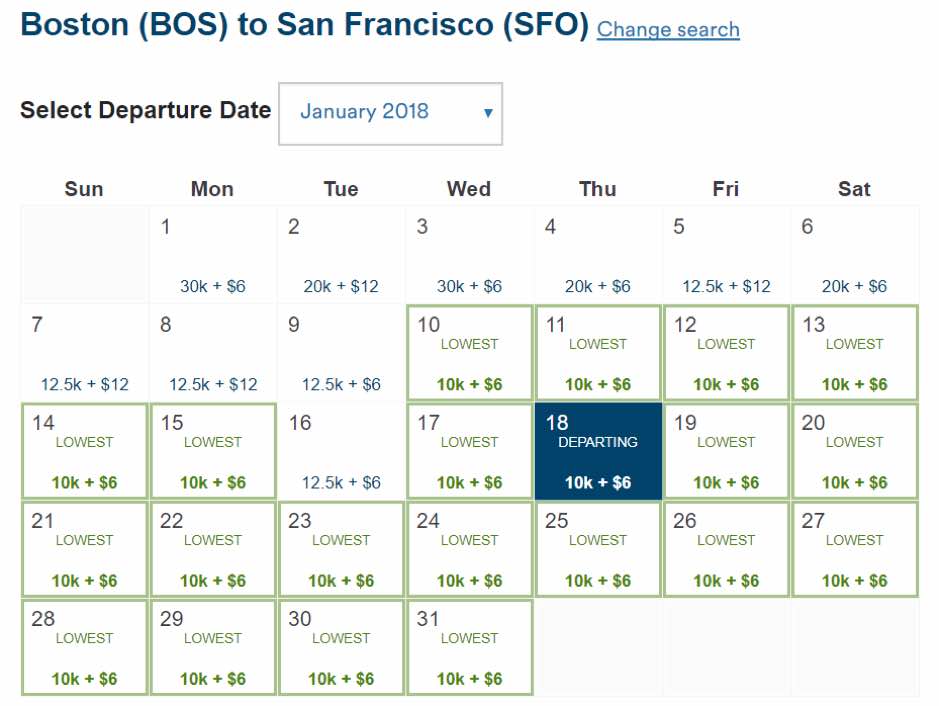
Task: Choose January 5 at 12.5k + $12
Action: 726,256
